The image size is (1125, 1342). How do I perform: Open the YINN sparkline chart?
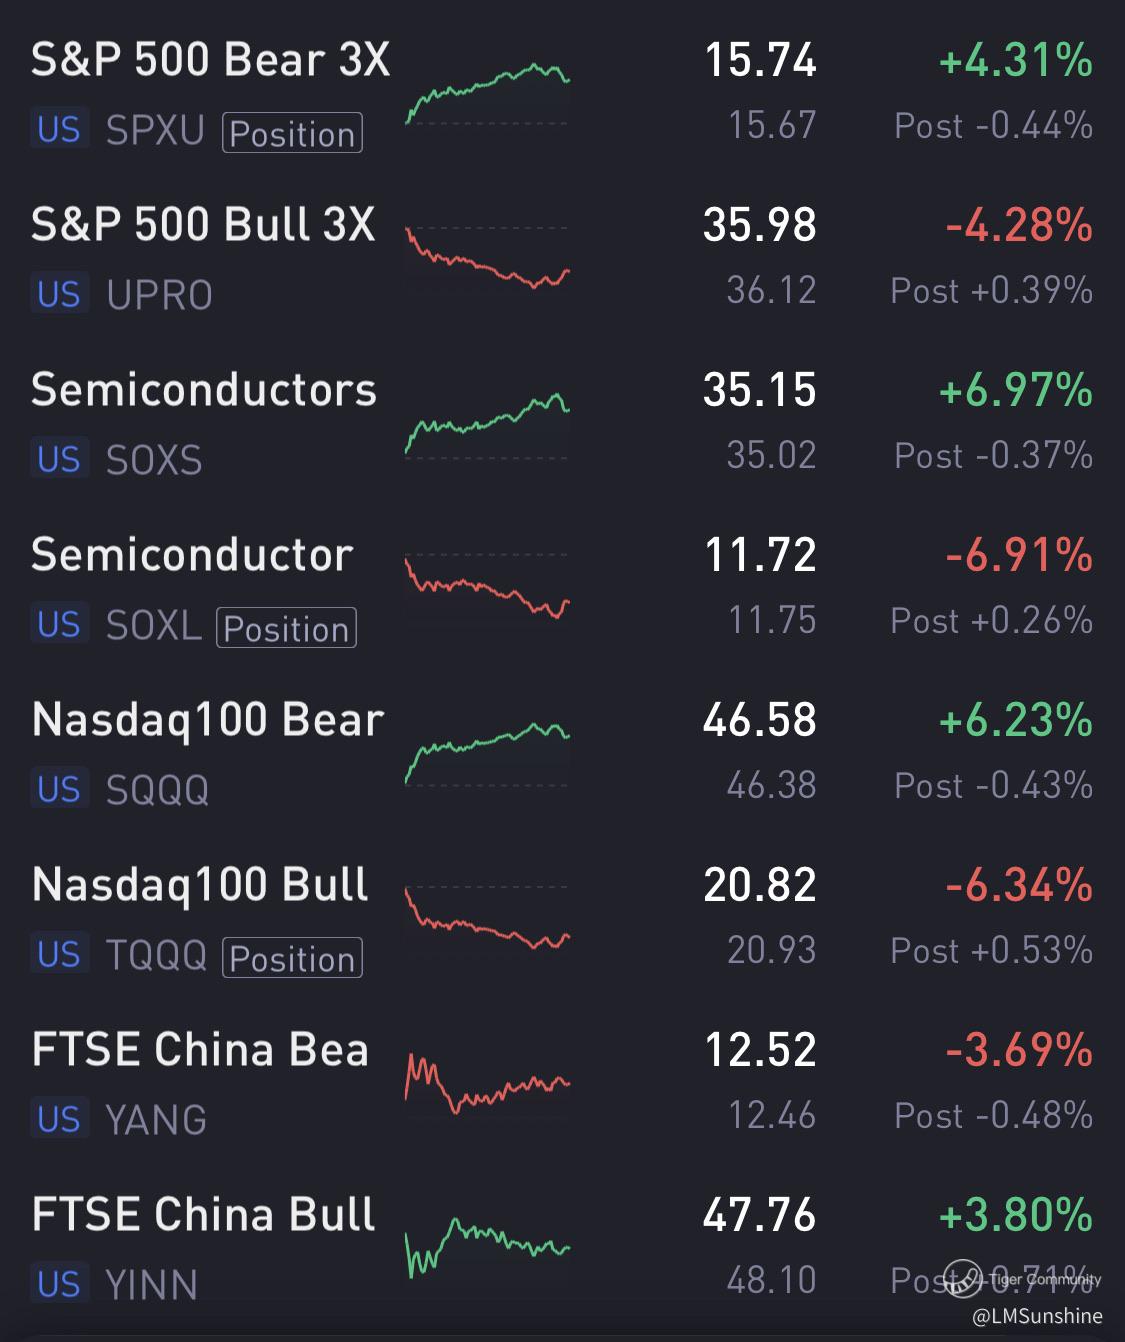(487, 1249)
